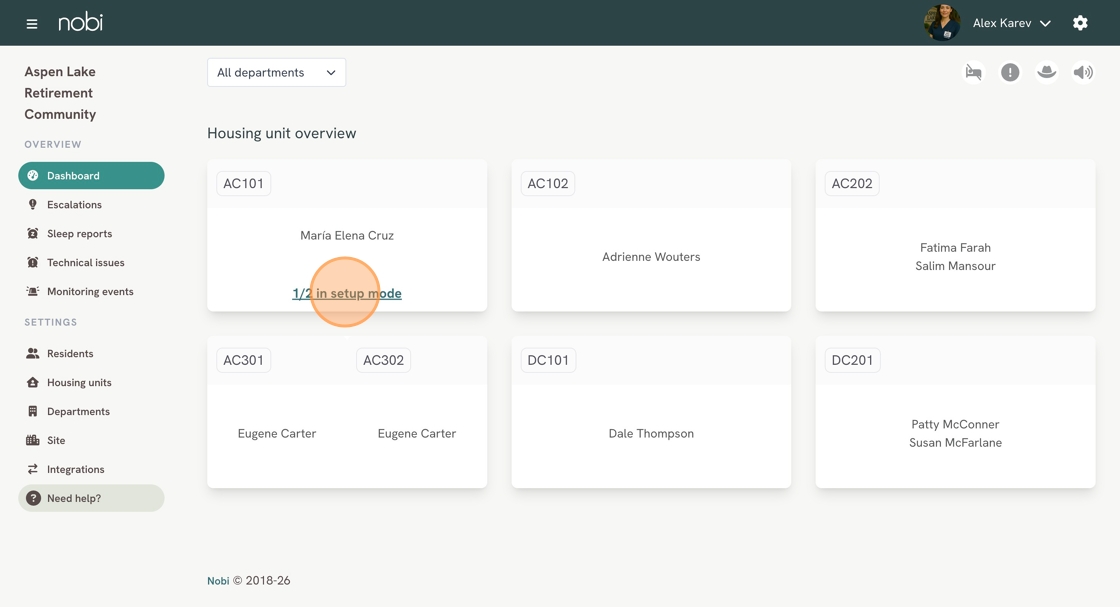The image size is (1120, 607).
Task: Go to Escalations in sidebar
Action: [x=74, y=205]
